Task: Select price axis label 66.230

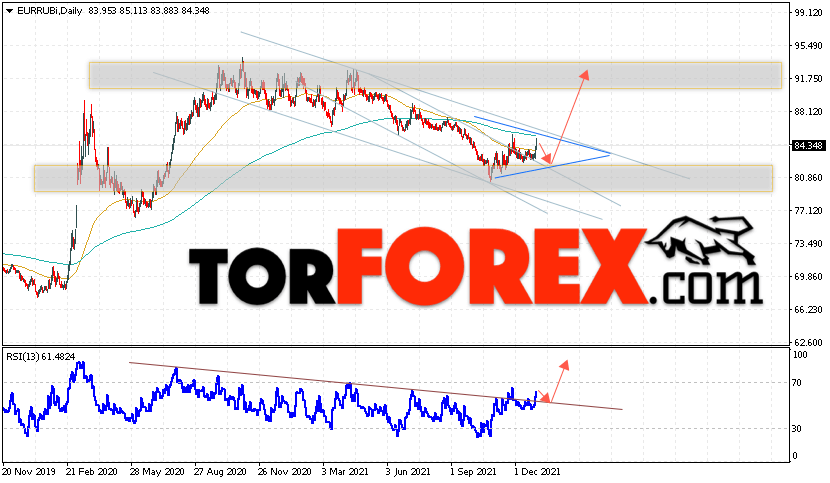Action: [x=808, y=309]
